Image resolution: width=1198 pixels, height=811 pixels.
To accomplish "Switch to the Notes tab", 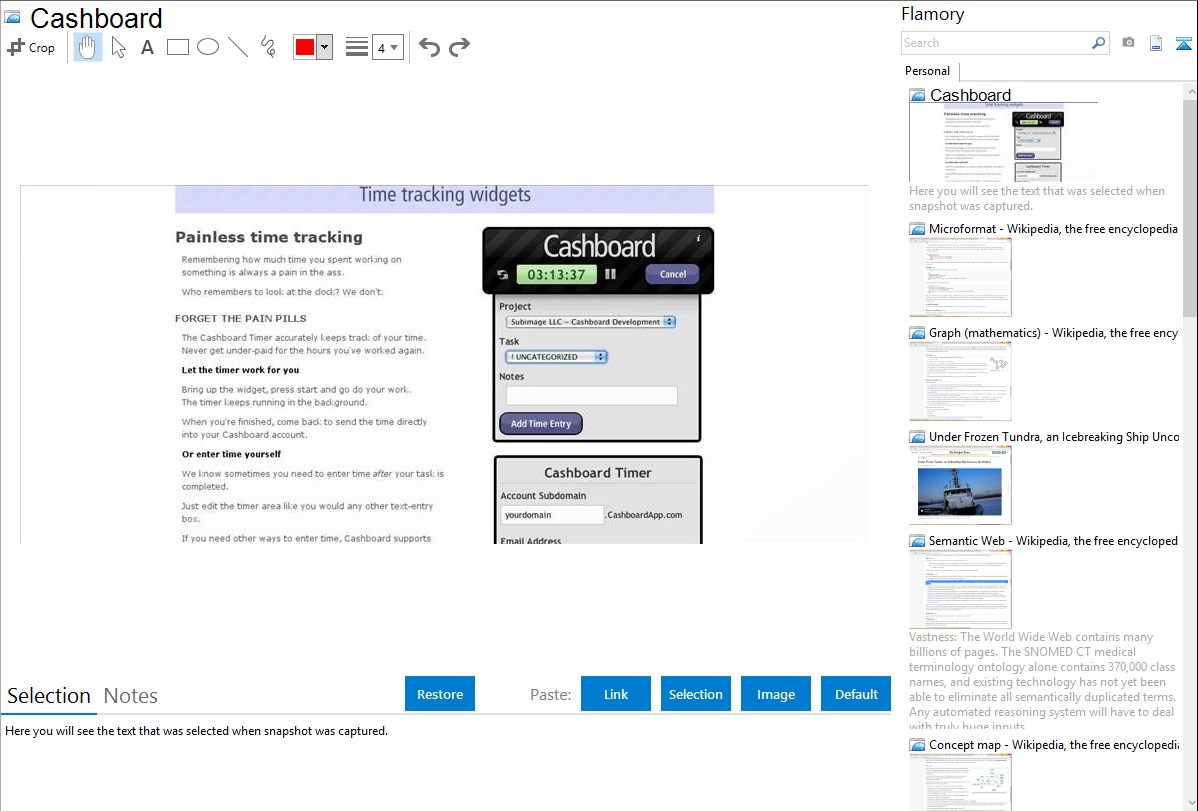I will pos(131,696).
